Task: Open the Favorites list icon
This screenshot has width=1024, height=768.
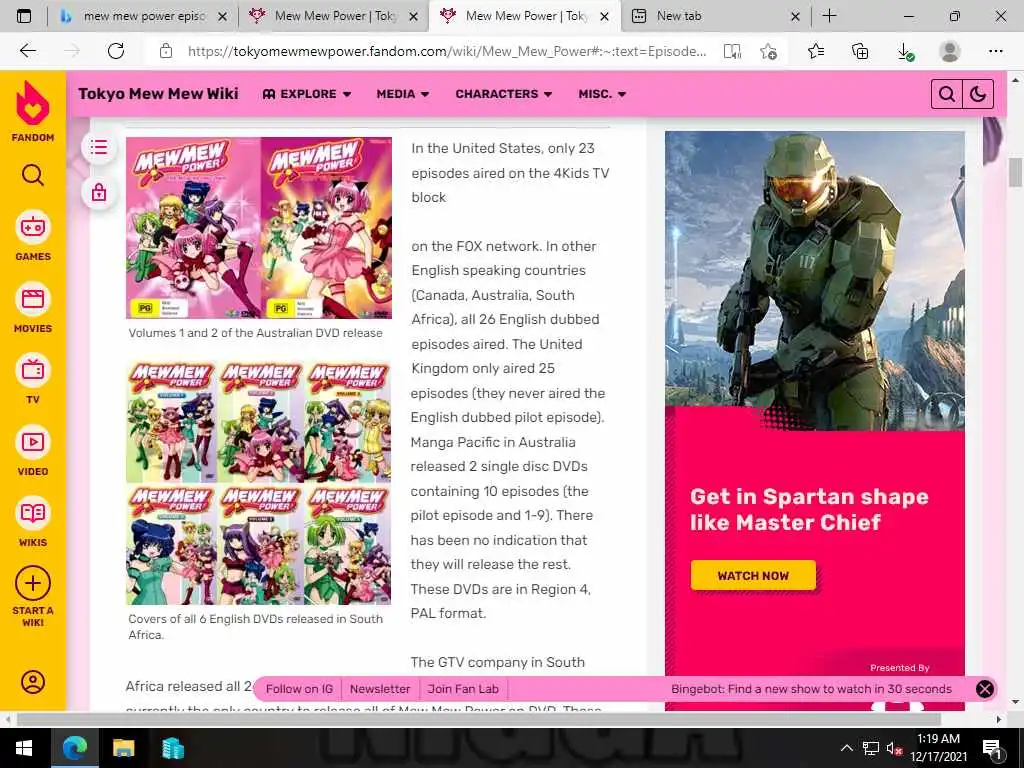Action: 816,51
